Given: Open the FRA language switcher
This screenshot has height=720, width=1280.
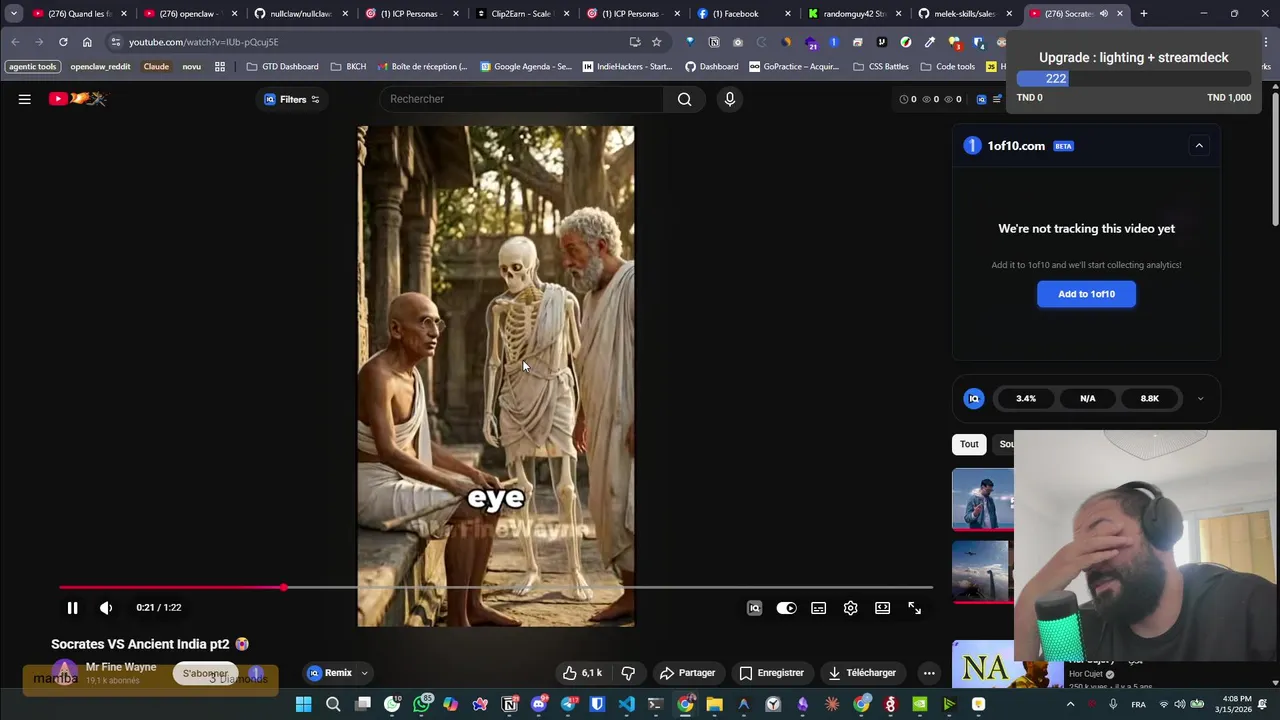Looking at the screenshot, I should coord(1138,705).
